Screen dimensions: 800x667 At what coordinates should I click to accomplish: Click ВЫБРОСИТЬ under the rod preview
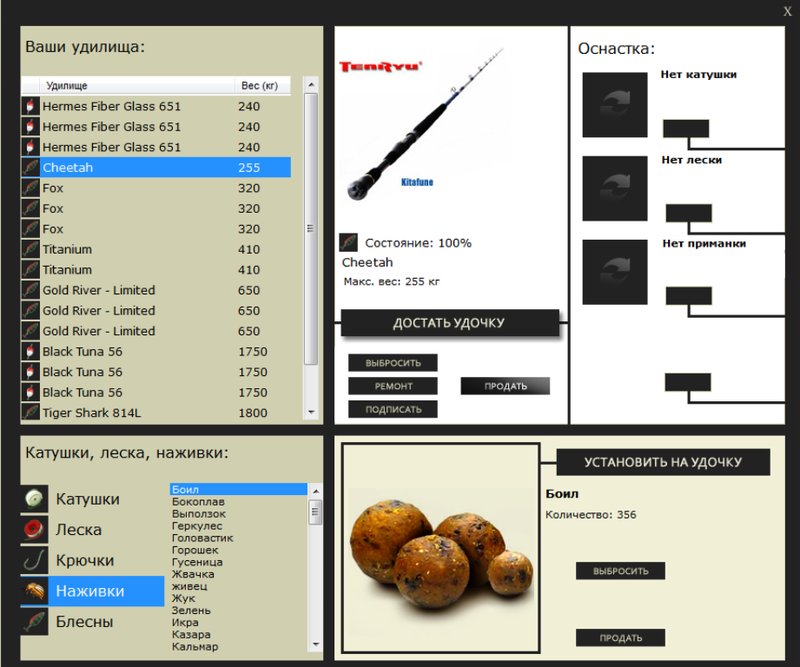click(x=393, y=363)
